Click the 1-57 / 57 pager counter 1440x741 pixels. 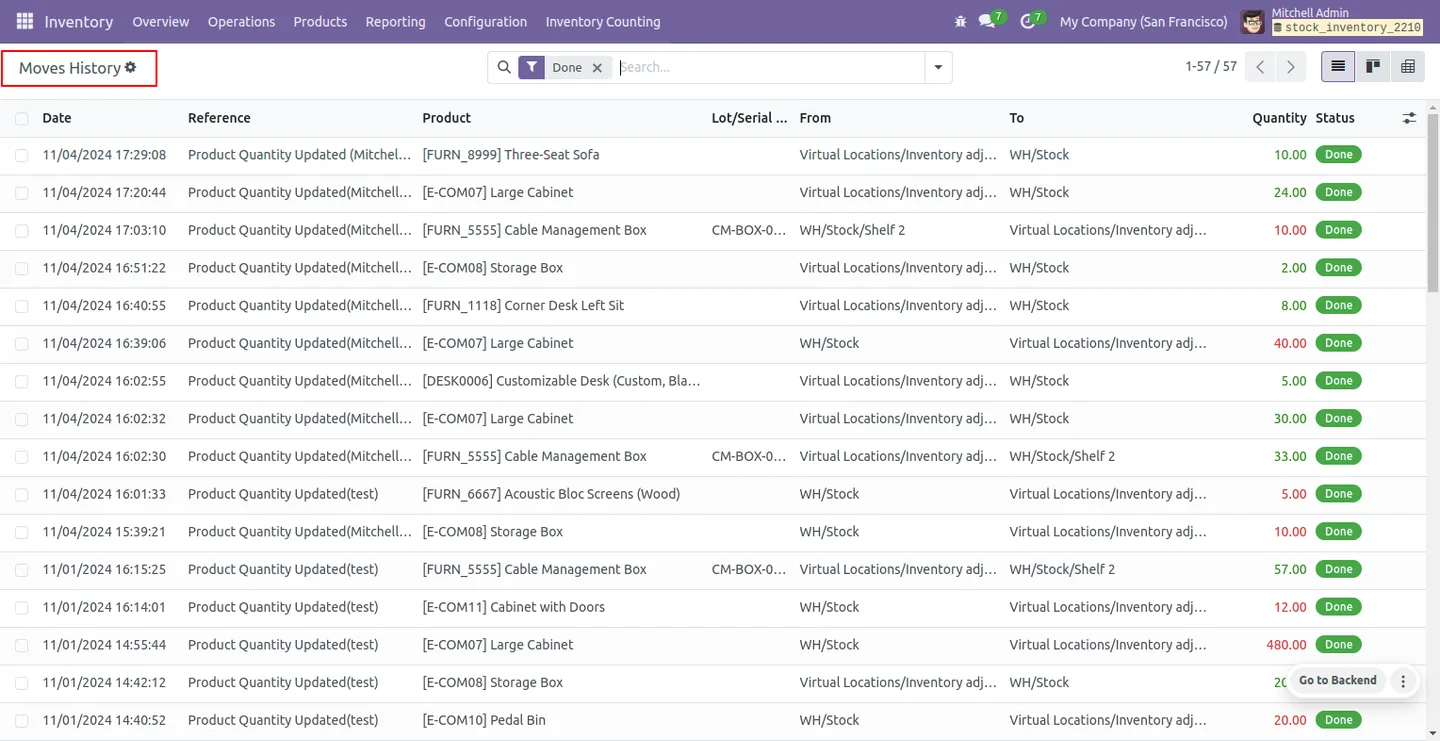click(1211, 67)
